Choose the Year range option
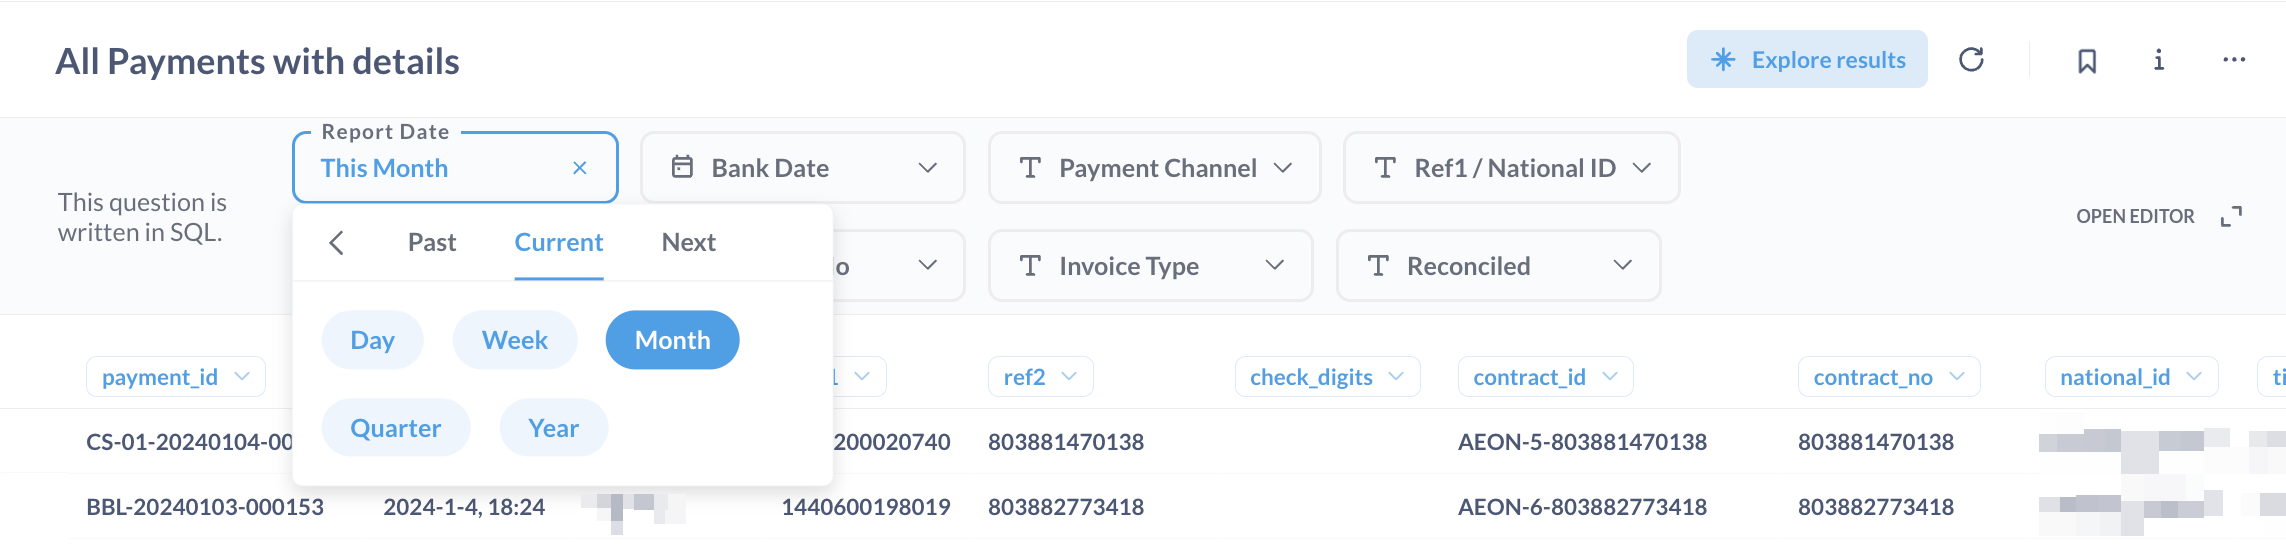 coord(553,428)
